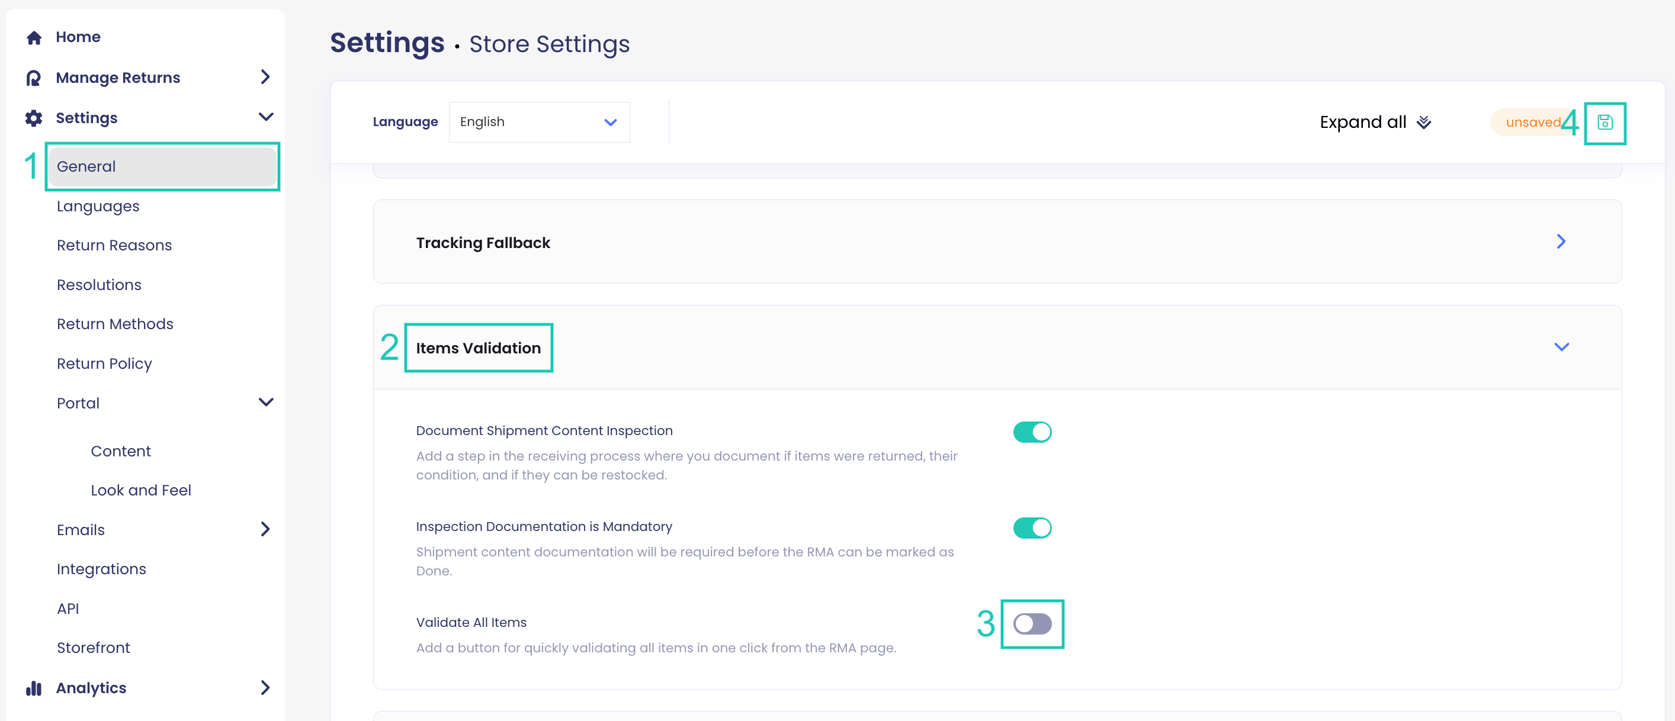Image resolution: width=1675 pixels, height=721 pixels.
Task: Select General in the settings menu
Action: [162, 167]
